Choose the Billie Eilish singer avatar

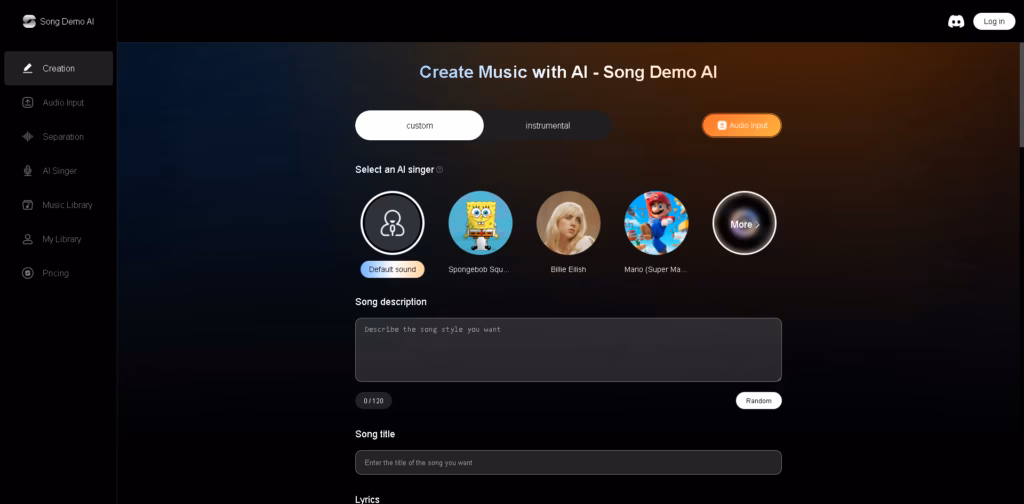(568, 223)
